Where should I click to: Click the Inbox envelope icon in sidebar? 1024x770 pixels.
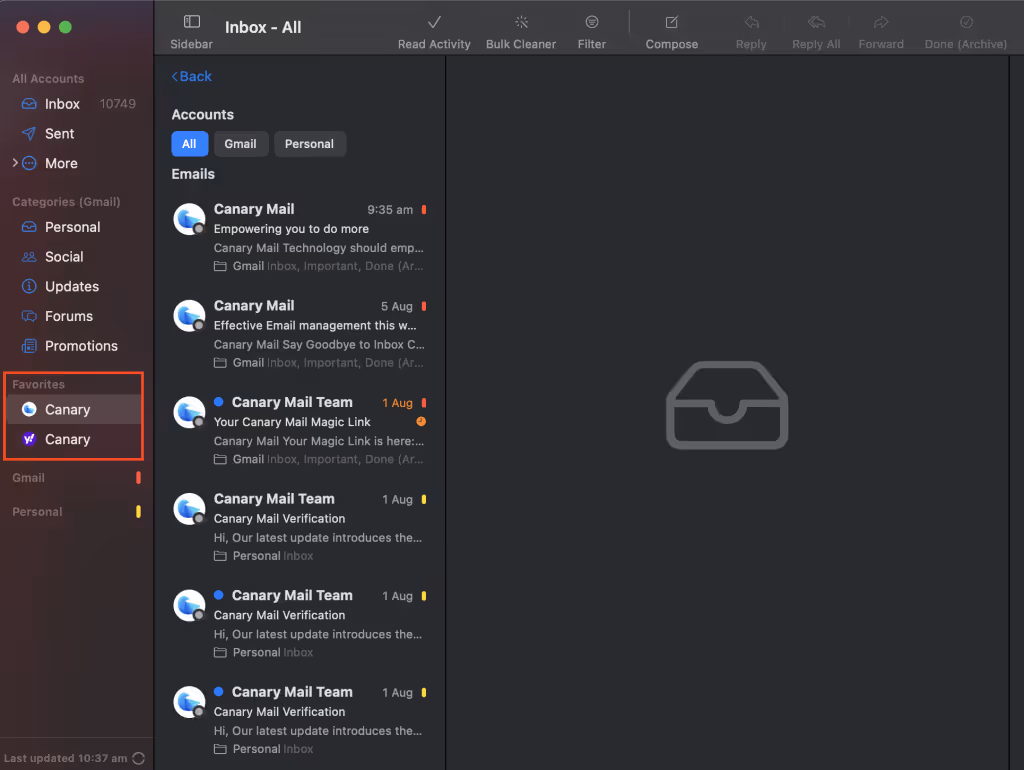(29, 104)
